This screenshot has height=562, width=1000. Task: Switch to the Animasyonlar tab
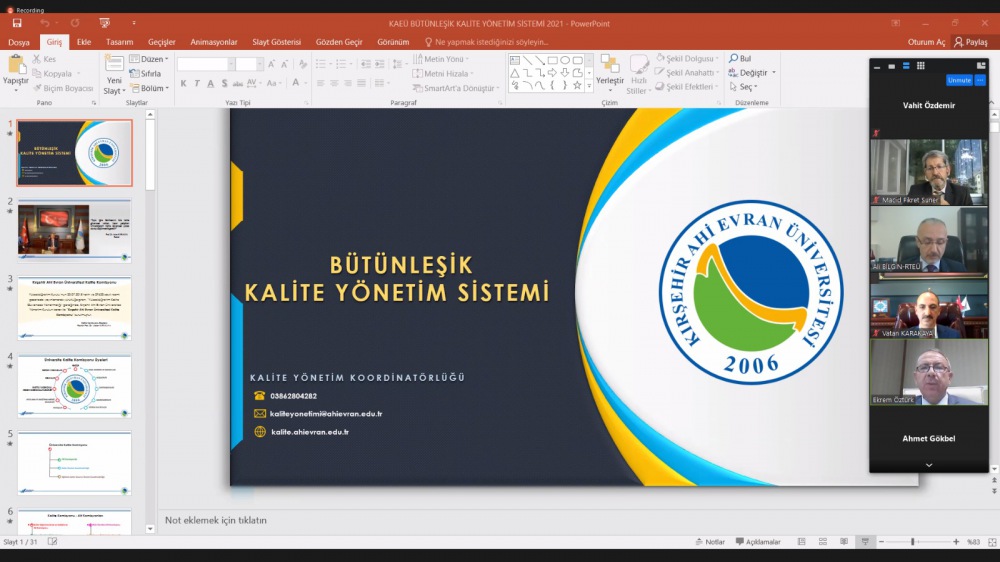(x=214, y=42)
